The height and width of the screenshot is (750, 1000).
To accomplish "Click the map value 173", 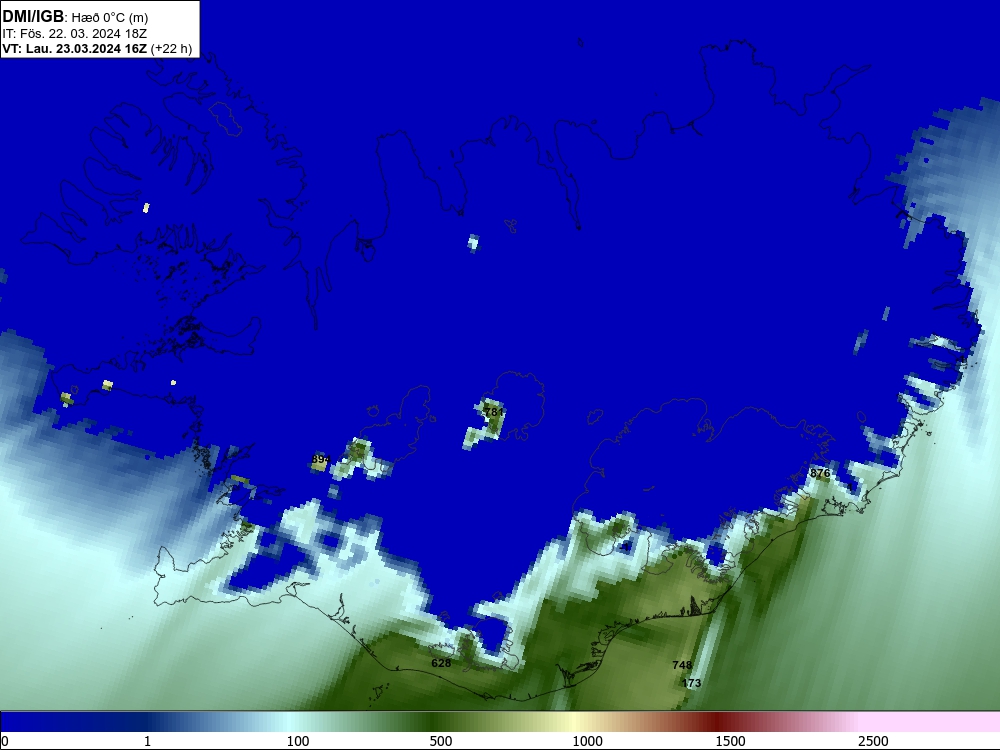I will pos(691,683).
